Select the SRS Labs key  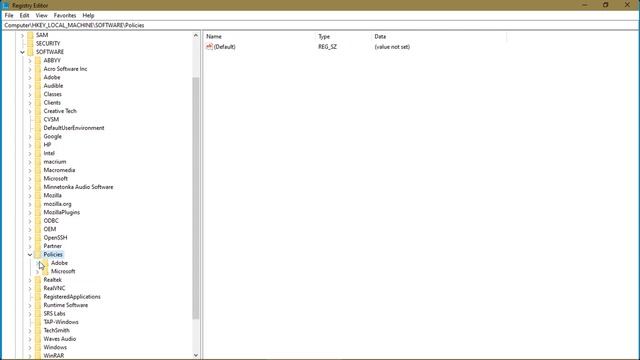click(x=54, y=314)
